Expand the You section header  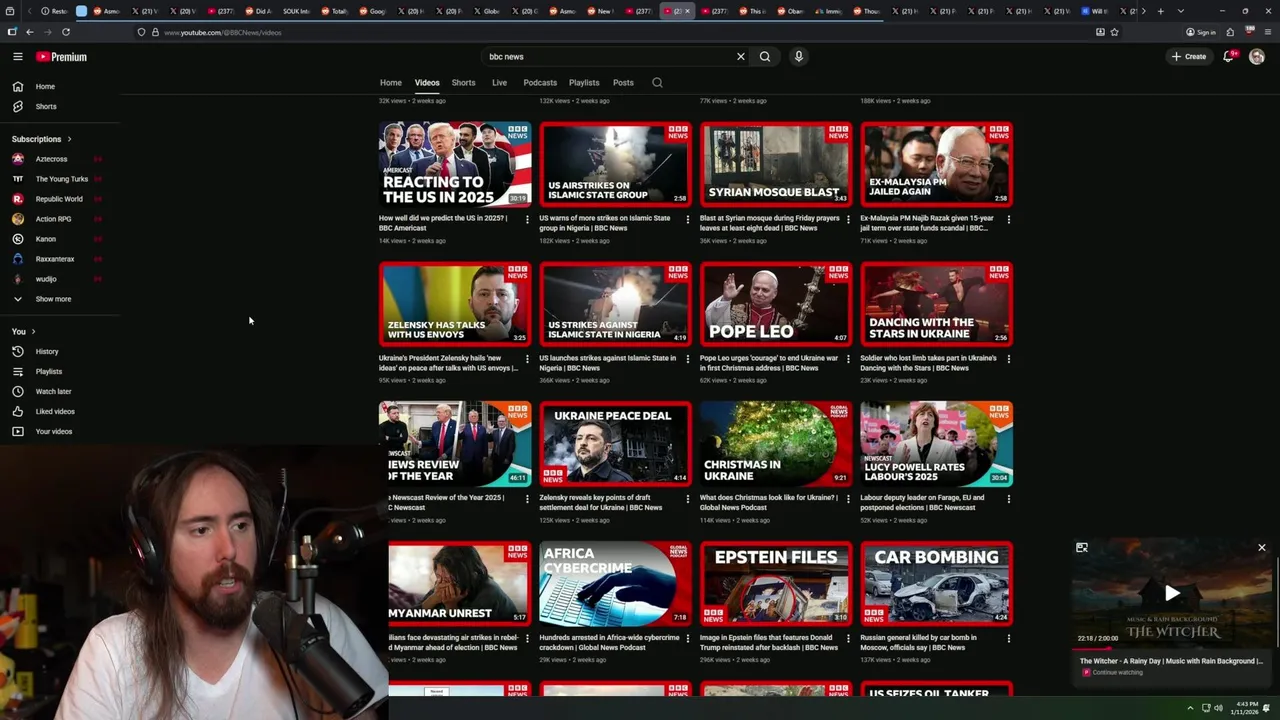pyautogui.click(x=24, y=331)
